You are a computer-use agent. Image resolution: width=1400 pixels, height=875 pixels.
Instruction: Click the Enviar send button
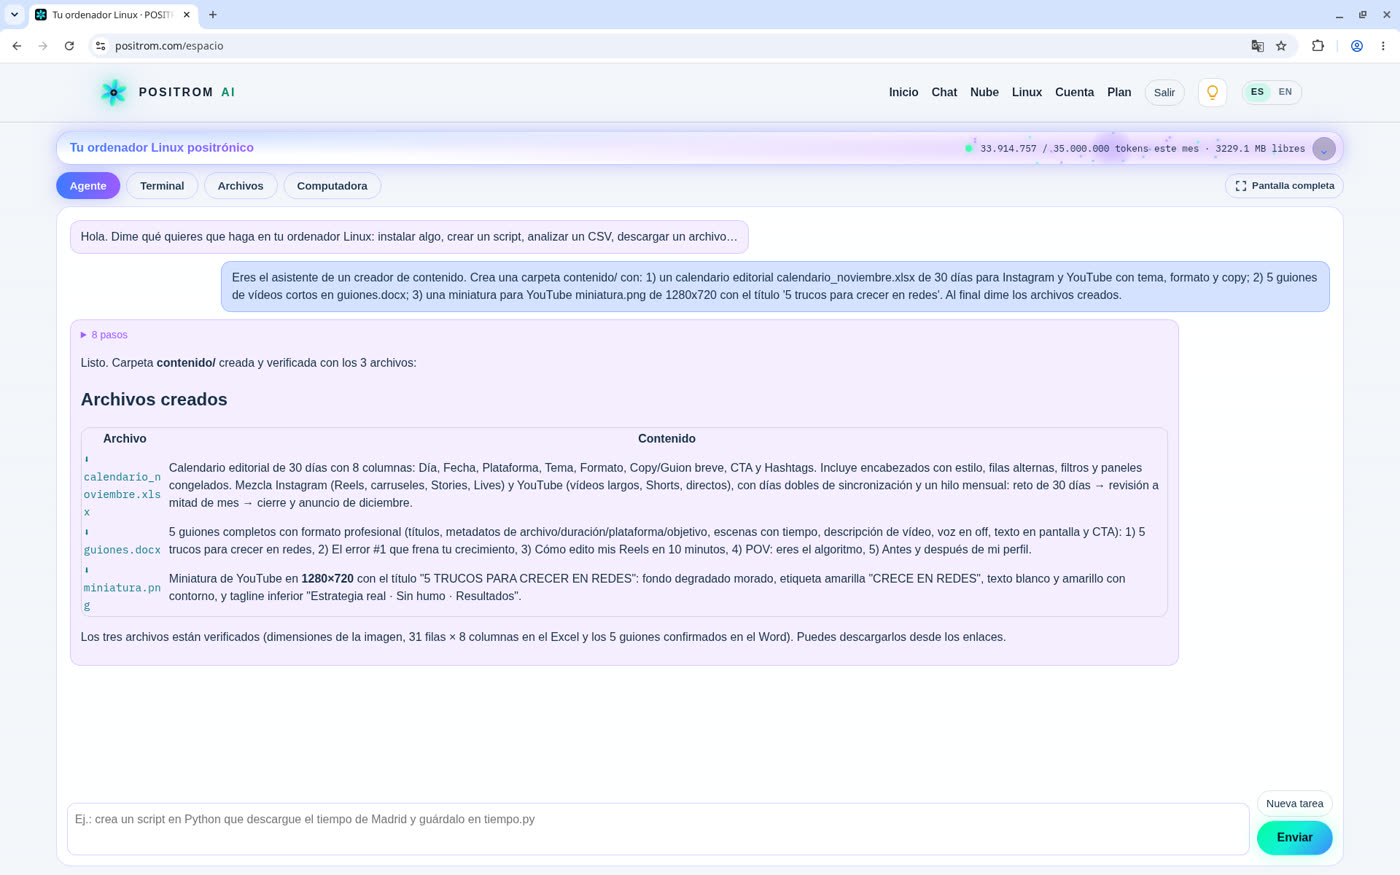(1294, 838)
